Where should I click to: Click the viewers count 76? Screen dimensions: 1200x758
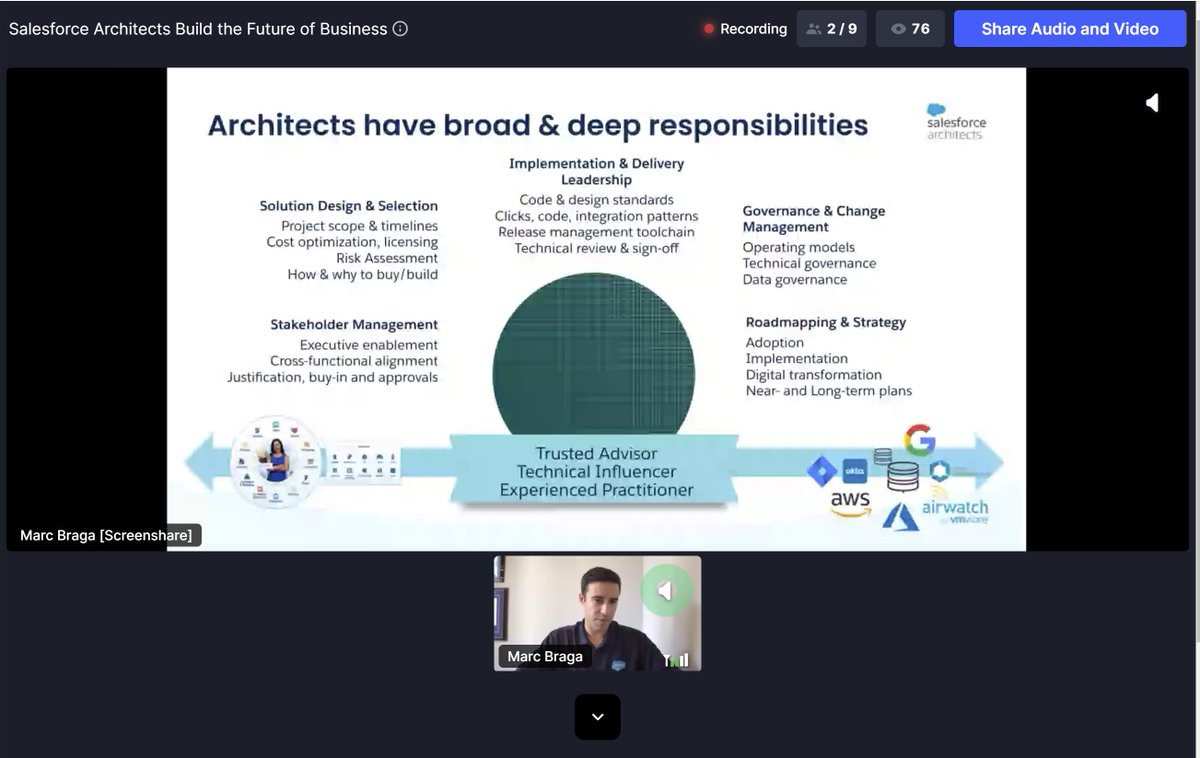point(910,29)
